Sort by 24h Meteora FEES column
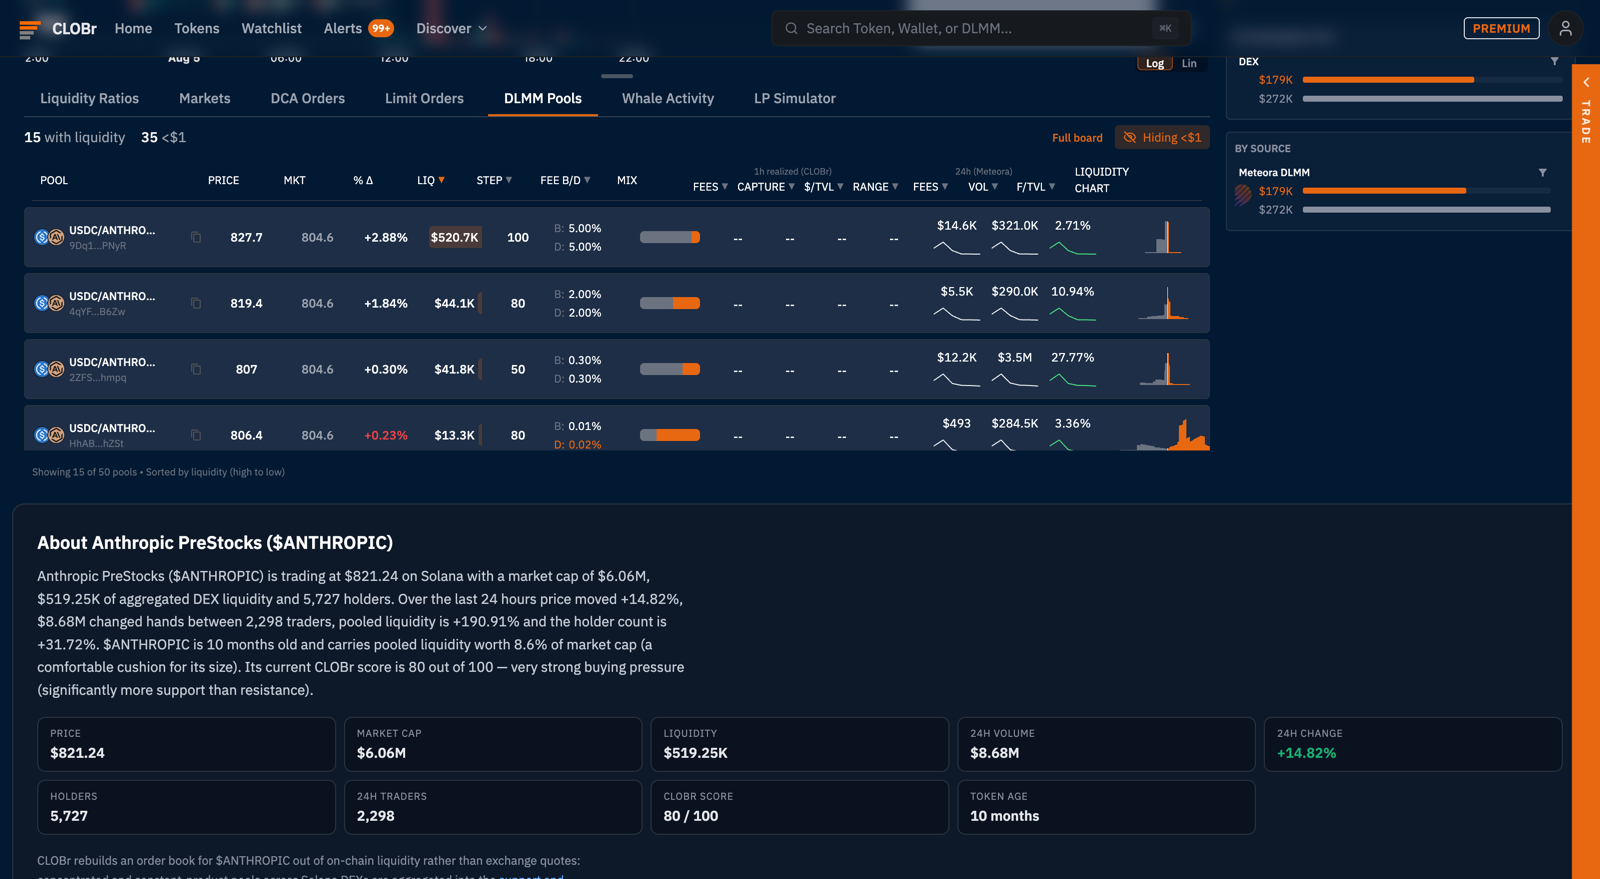Image resolution: width=1600 pixels, height=879 pixels. click(931, 187)
